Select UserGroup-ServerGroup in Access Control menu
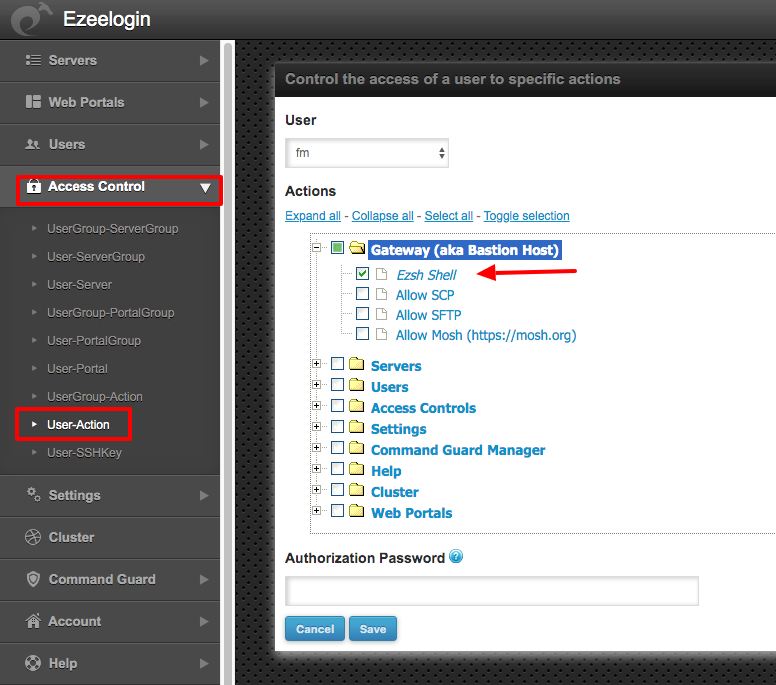This screenshot has width=776, height=685. (x=112, y=229)
